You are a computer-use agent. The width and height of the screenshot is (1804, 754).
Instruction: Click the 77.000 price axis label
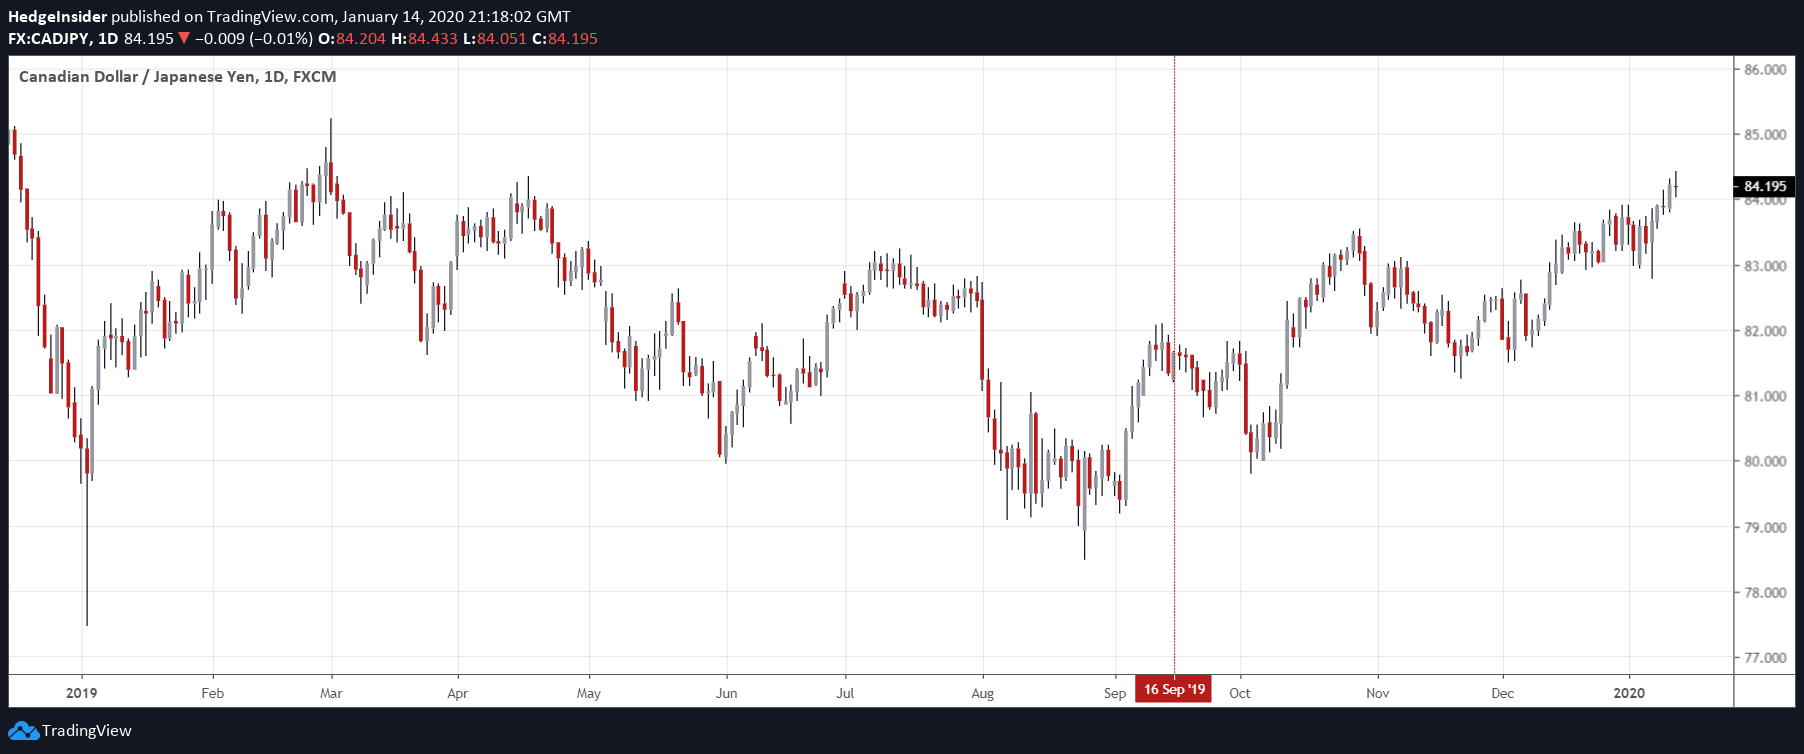click(1765, 657)
